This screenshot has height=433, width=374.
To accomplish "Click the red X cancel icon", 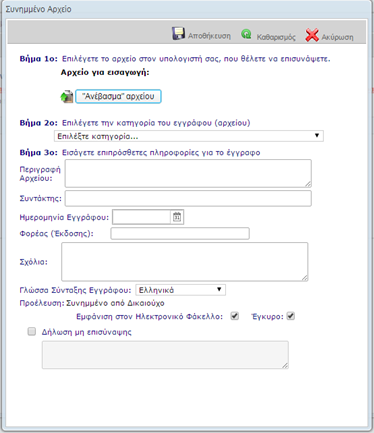I will 312,35.
